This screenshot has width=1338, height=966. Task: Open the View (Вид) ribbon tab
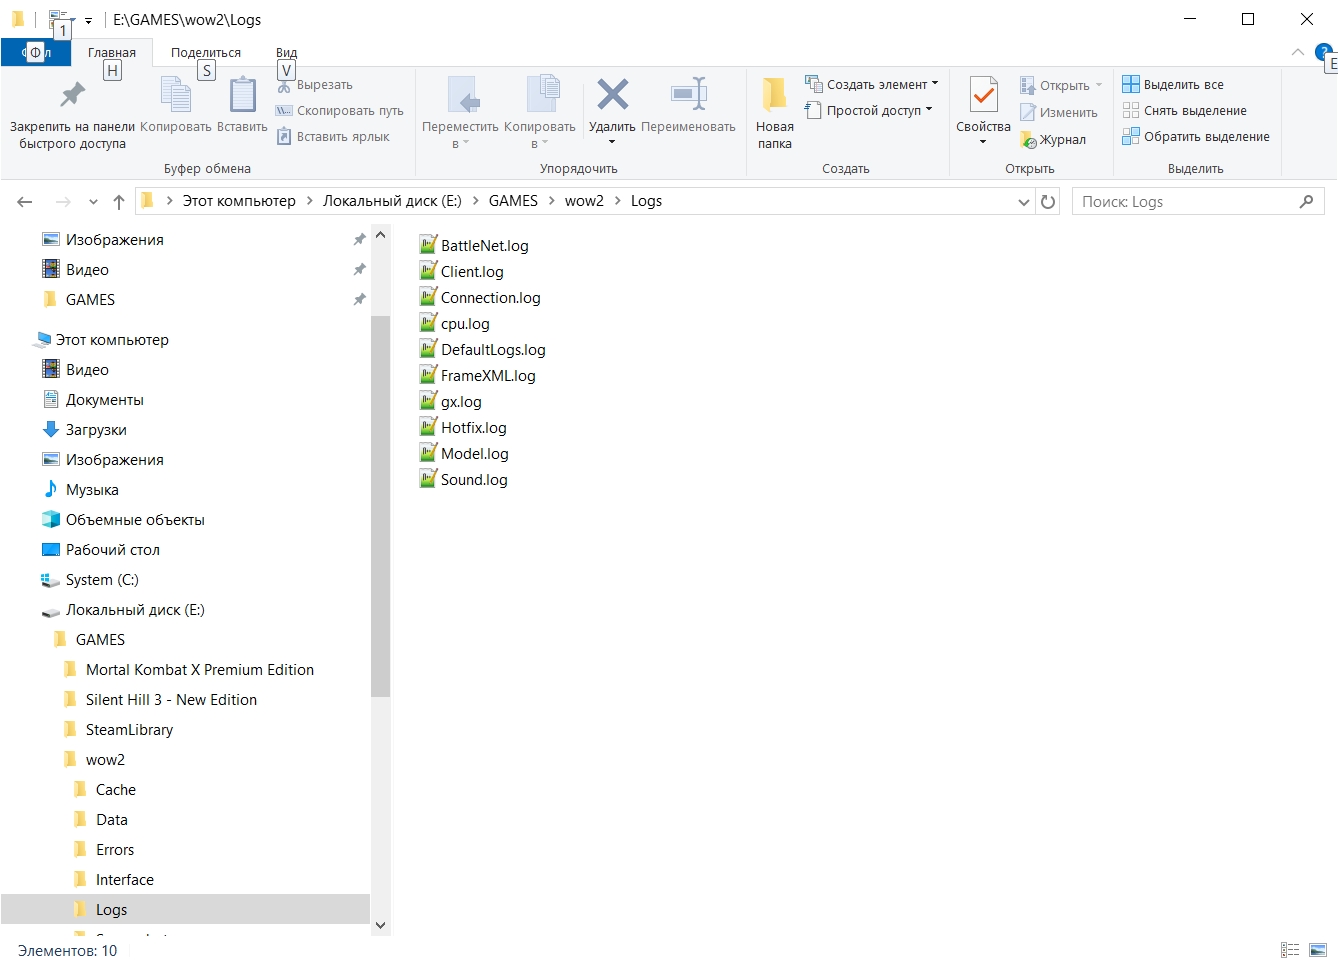286,53
